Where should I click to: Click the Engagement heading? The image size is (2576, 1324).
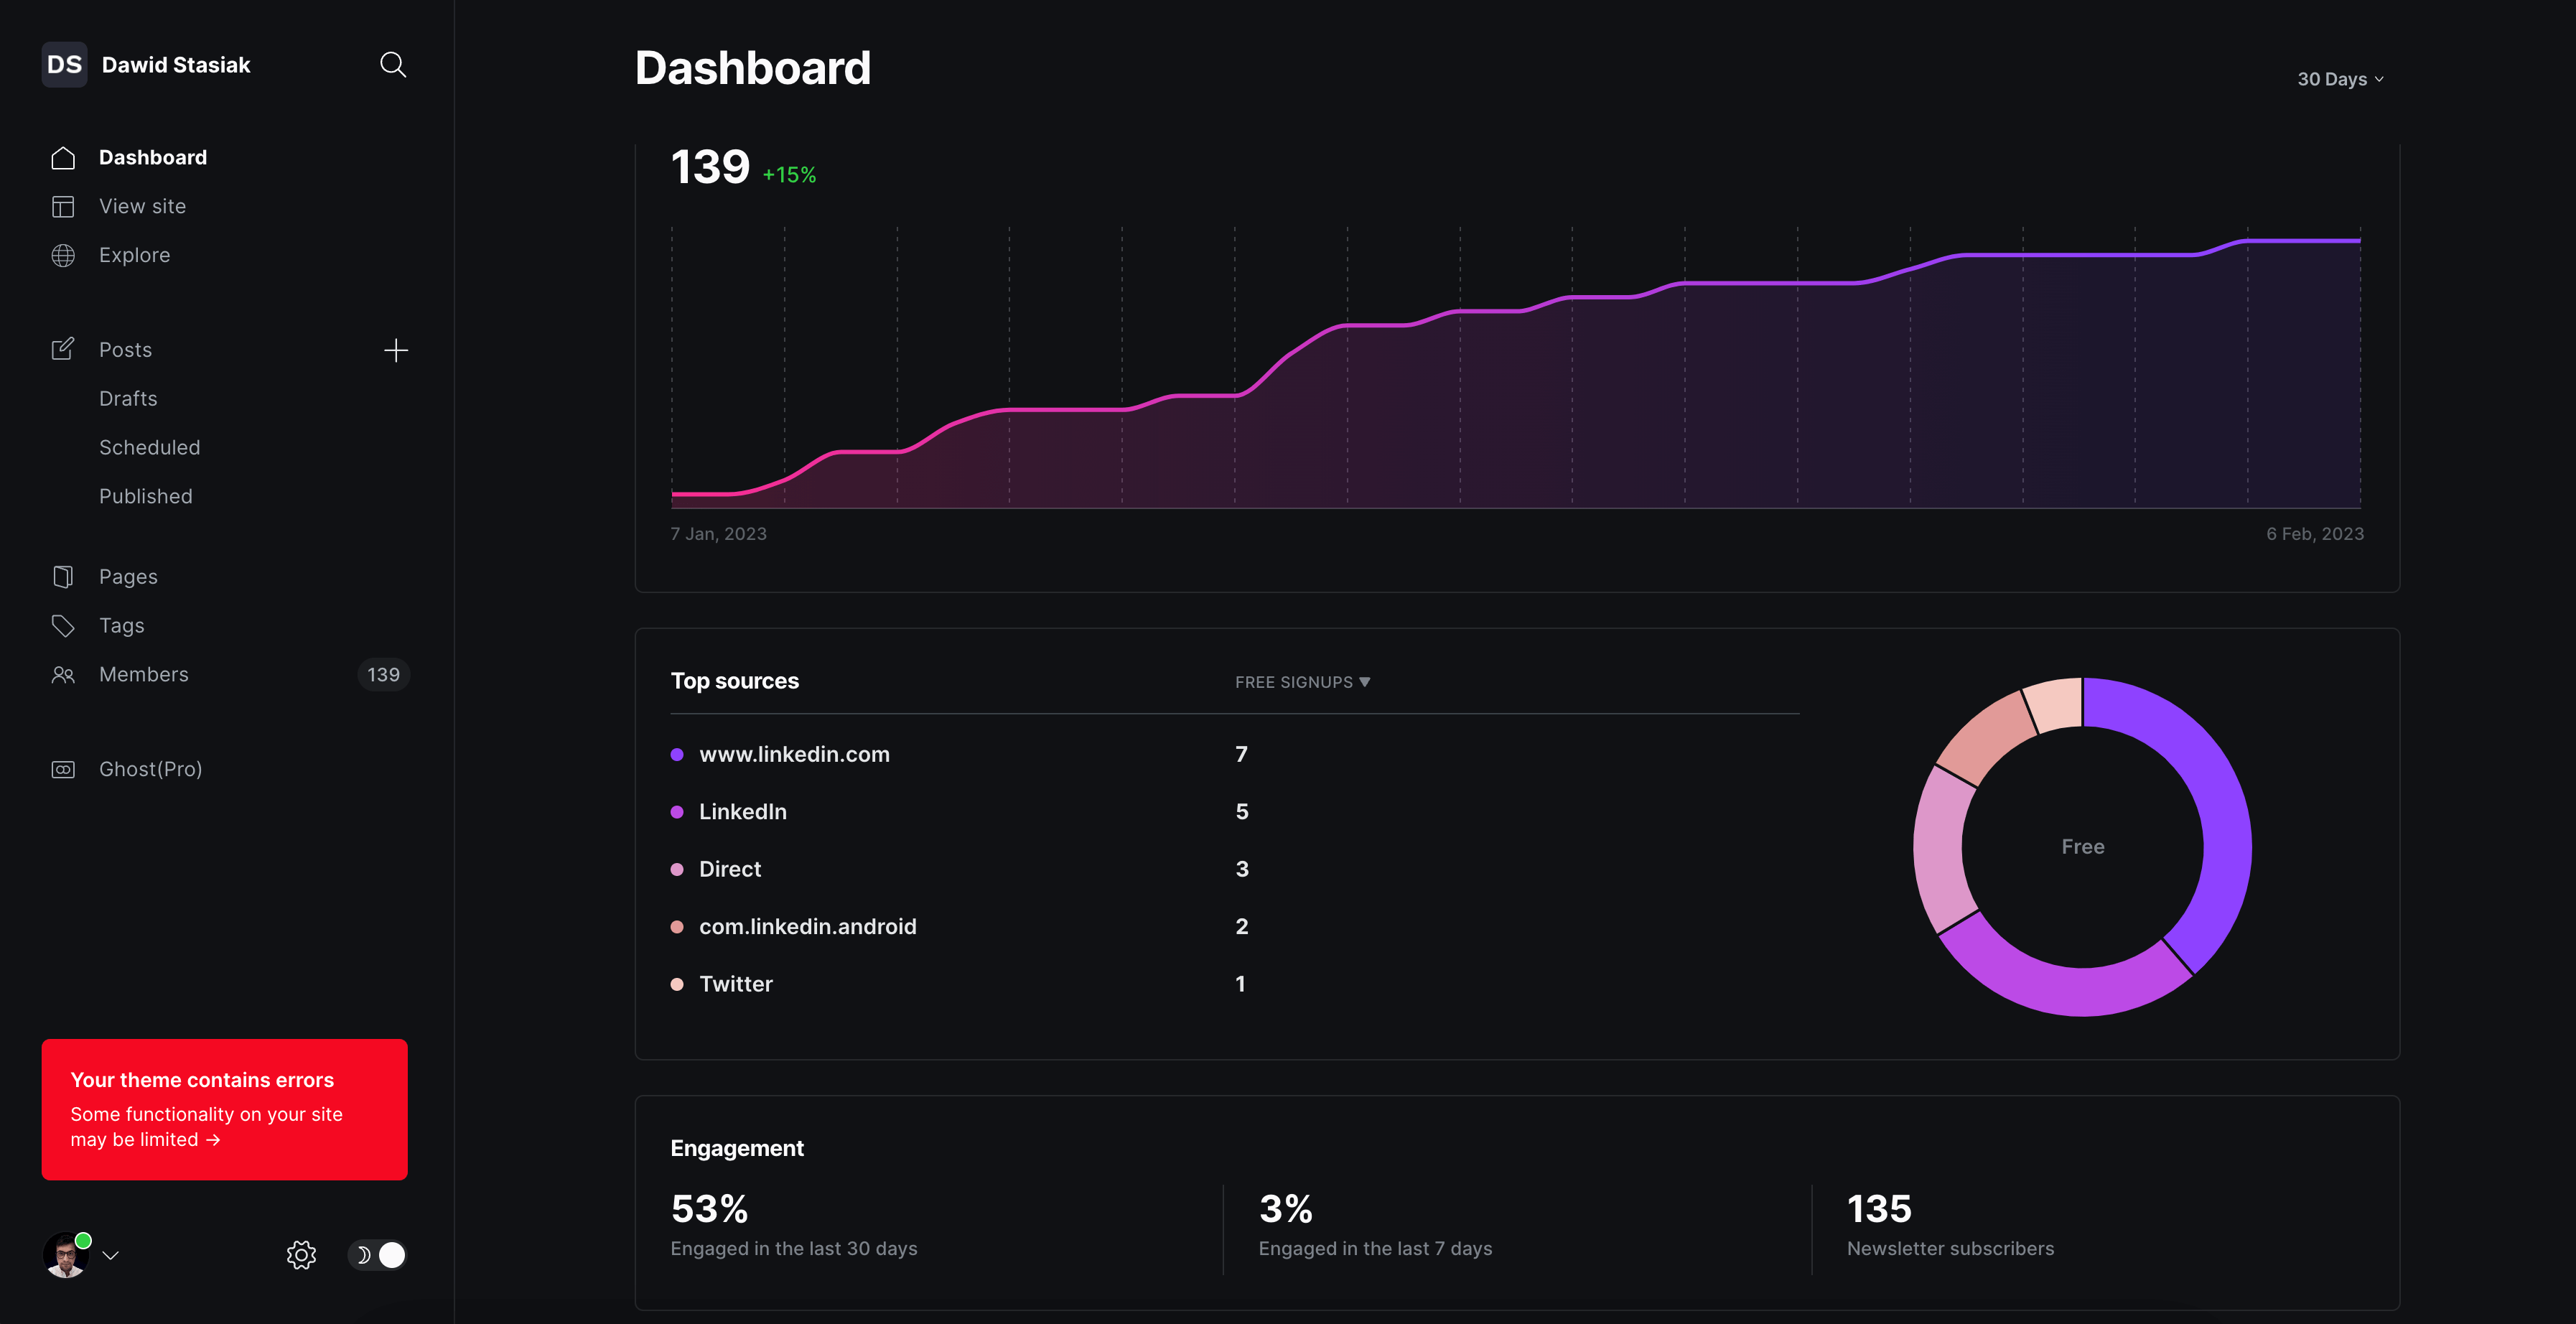click(737, 1149)
